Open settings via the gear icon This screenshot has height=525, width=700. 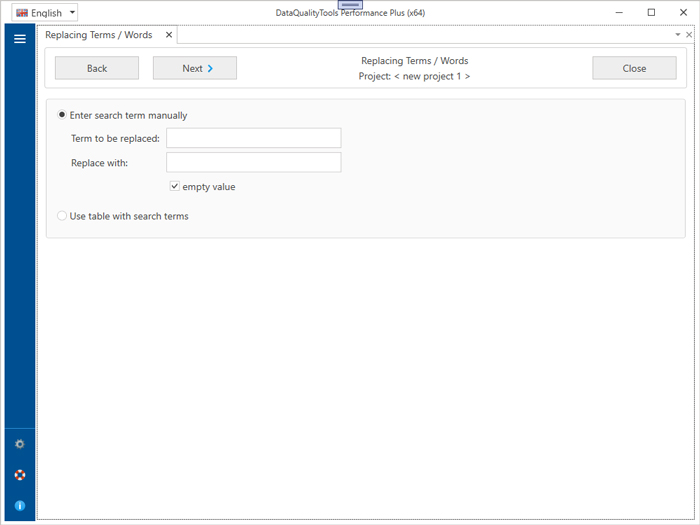pyautogui.click(x=19, y=444)
